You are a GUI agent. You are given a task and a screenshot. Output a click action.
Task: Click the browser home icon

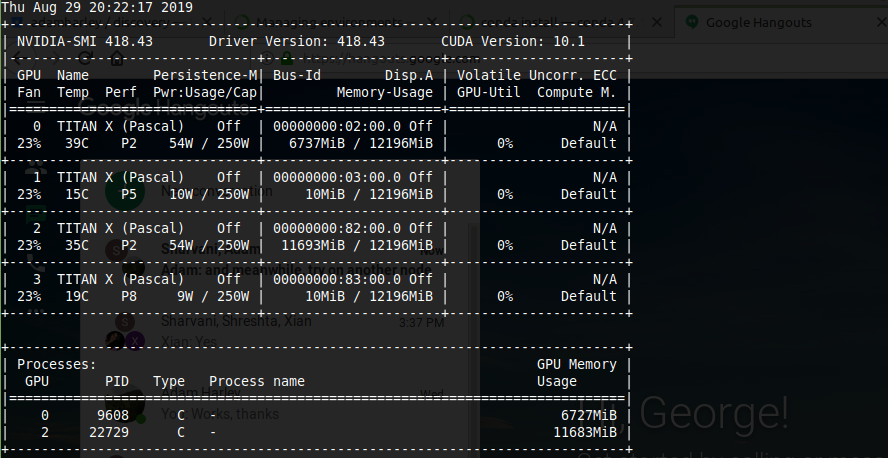[117, 58]
